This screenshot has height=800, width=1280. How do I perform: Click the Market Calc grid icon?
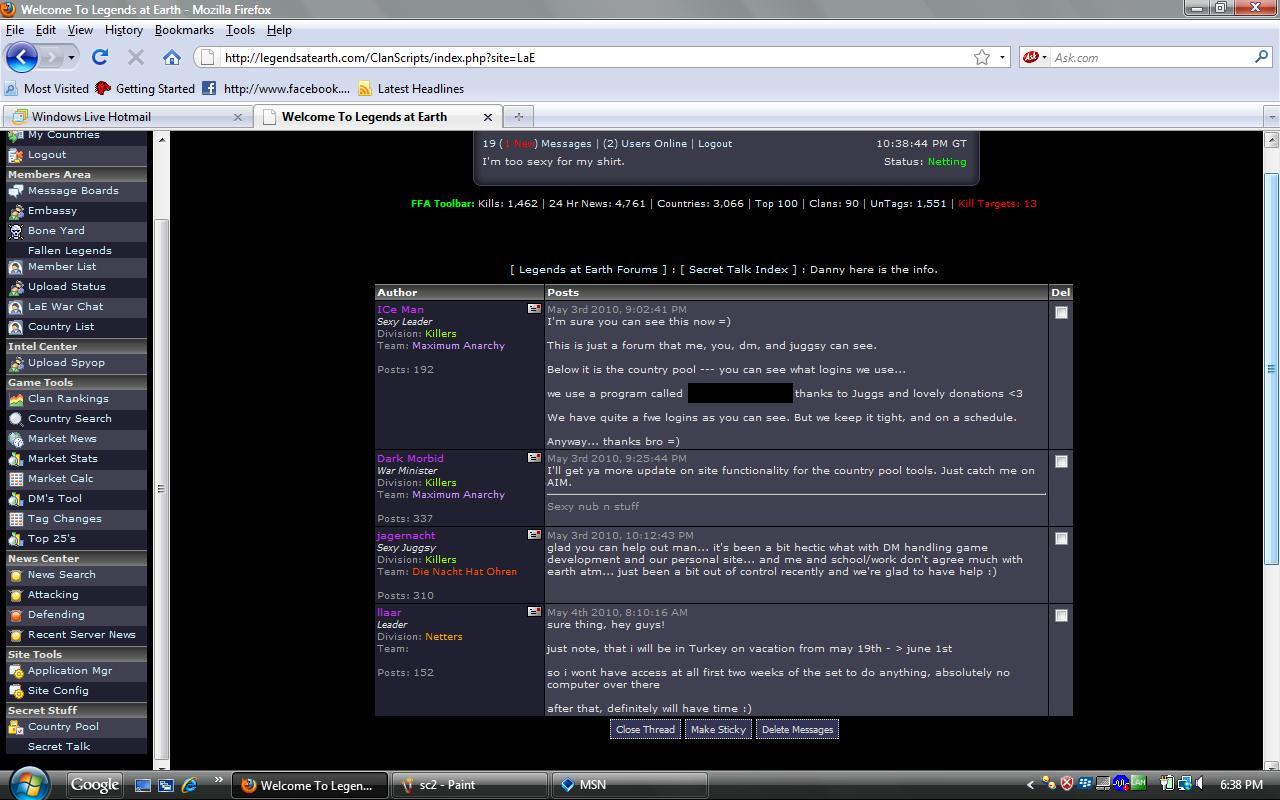click(16, 479)
